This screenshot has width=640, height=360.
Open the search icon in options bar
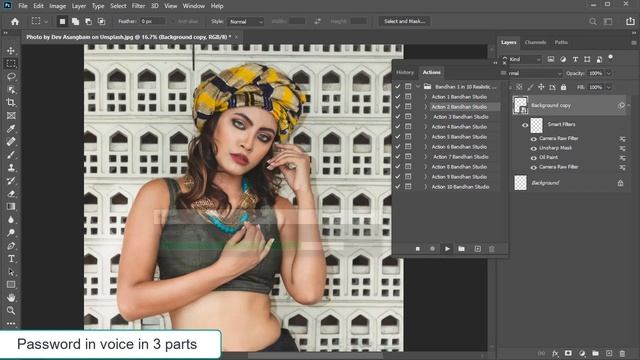pyautogui.click(x=593, y=21)
